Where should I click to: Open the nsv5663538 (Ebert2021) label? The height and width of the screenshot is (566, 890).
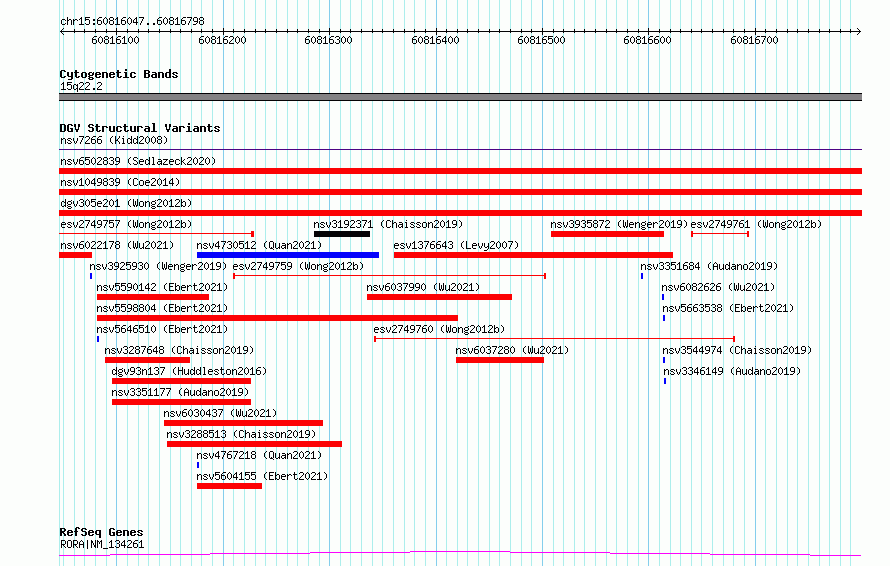coord(728,308)
